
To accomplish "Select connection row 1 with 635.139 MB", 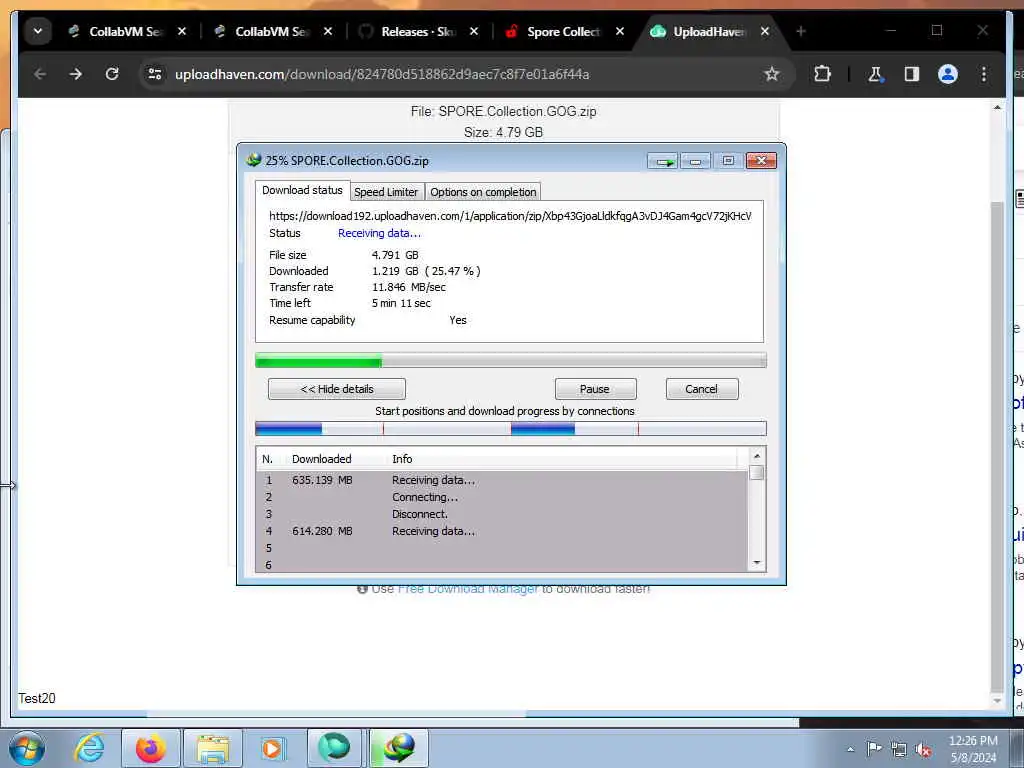I will tap(502, 480).
